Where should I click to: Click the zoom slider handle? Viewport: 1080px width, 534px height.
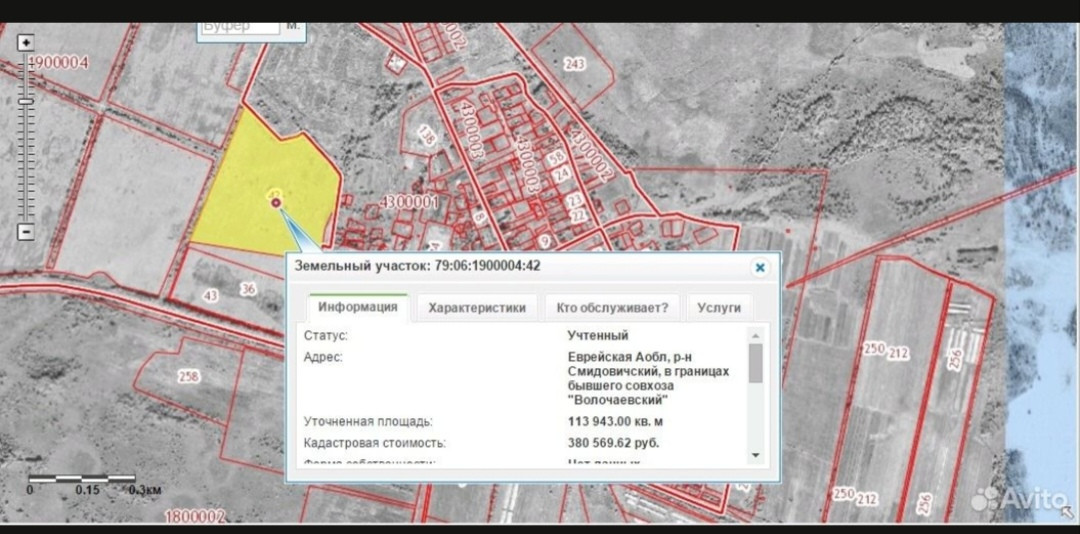tap(26, 100)
